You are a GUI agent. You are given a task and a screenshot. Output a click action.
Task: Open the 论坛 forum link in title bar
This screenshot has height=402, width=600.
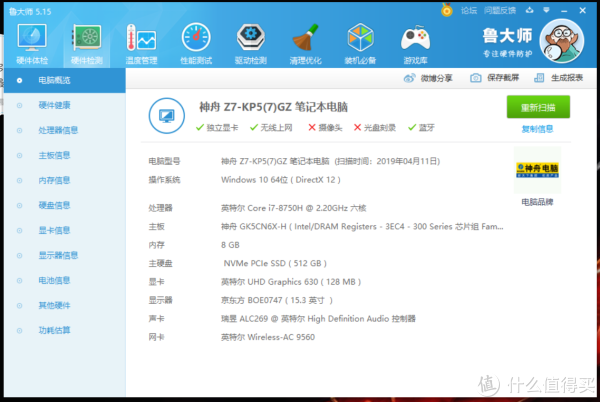(x=468, y=9)
